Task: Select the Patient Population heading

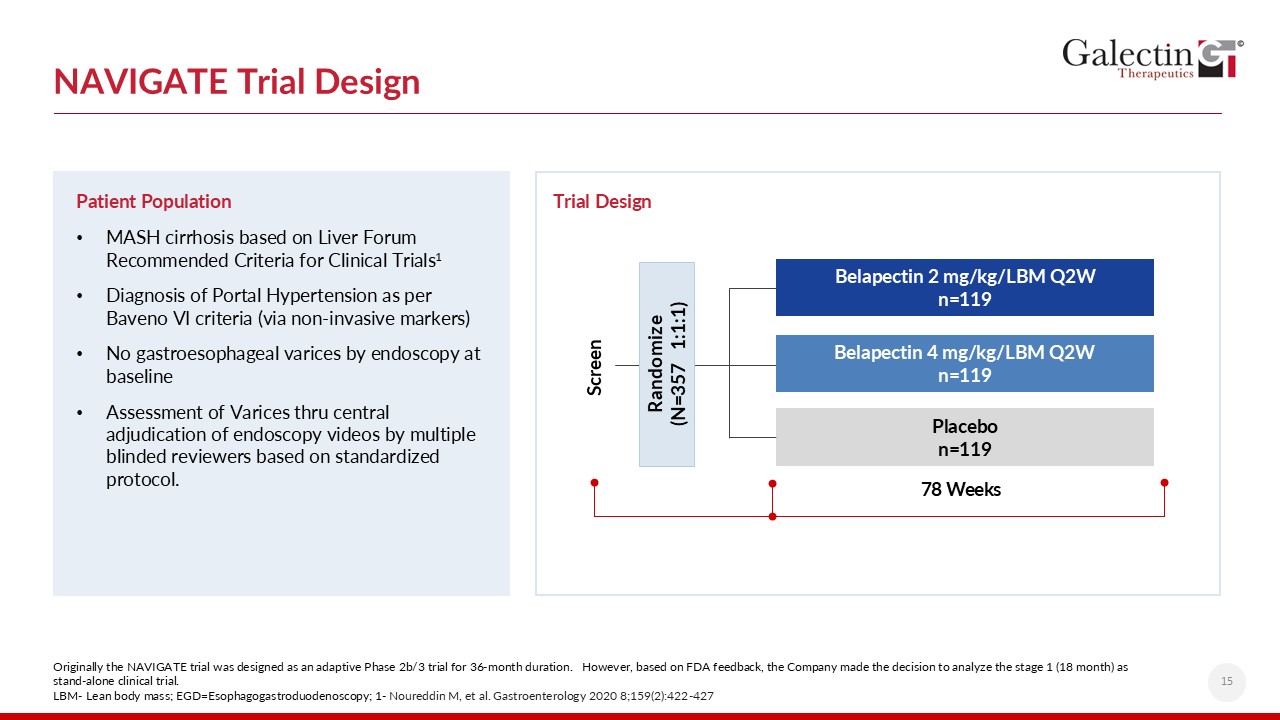Action: click(x=154, y=201)
